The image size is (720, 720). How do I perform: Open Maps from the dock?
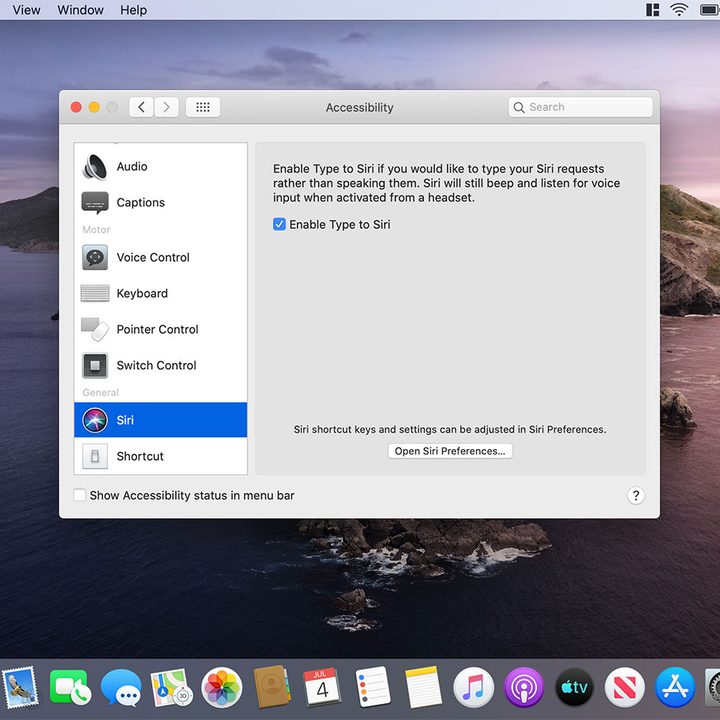pos(171,687)
